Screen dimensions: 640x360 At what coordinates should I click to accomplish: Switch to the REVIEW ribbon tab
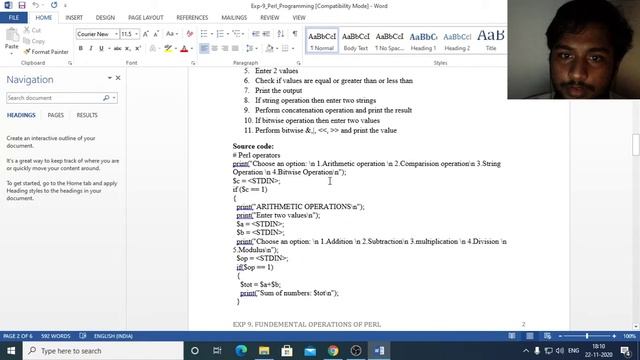(270, 18)
